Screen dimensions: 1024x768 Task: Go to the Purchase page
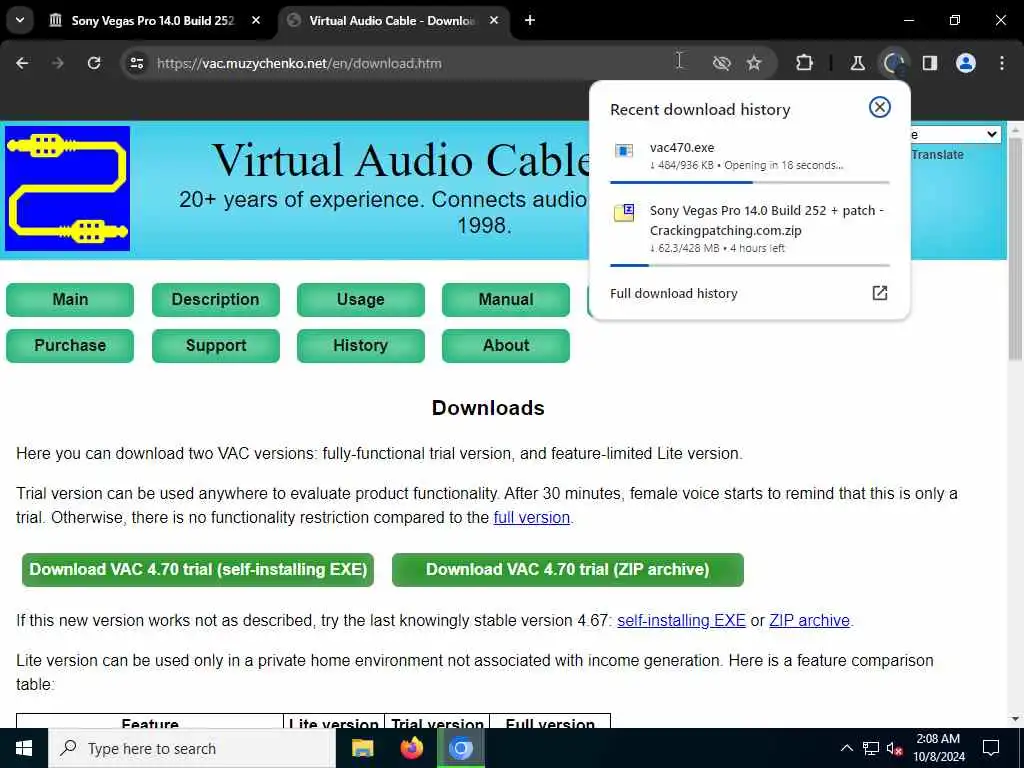(70, 345)
